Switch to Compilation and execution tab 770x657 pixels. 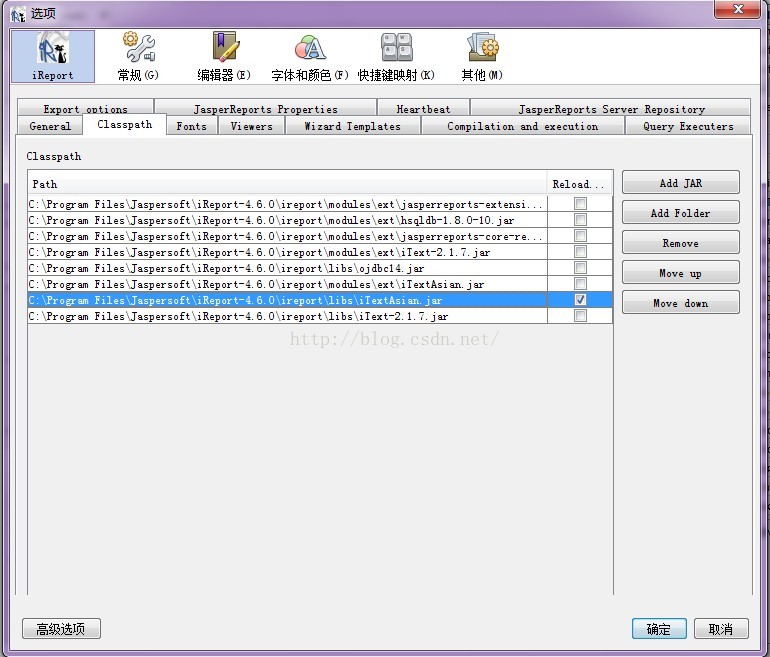[523, 126]
